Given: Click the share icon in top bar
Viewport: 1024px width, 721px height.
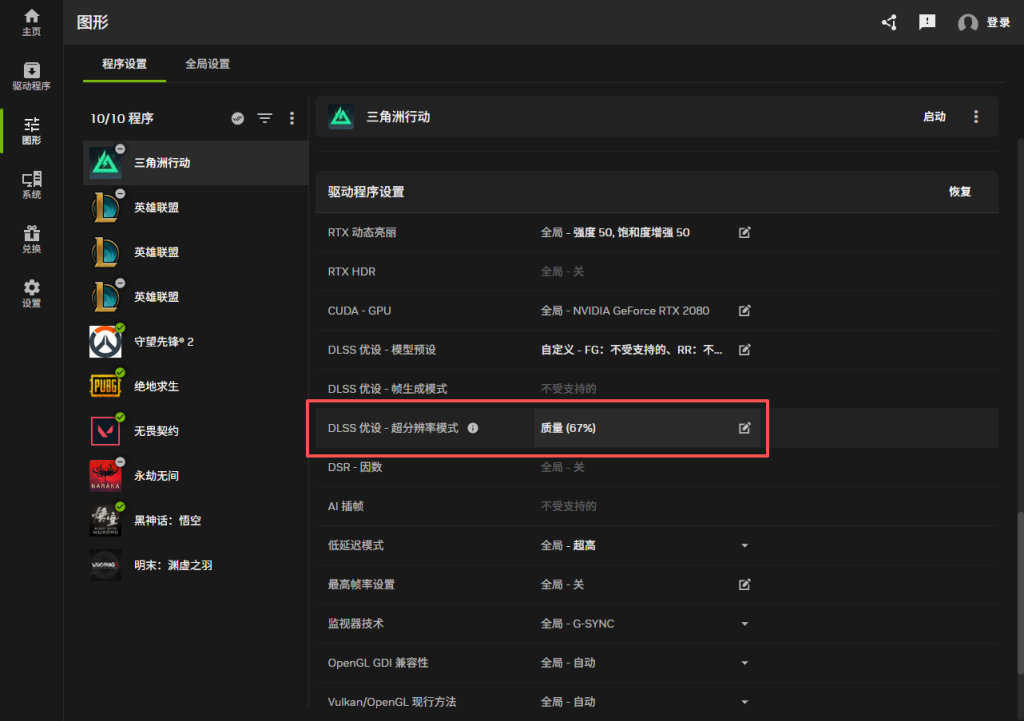Looking at the screenshot, I should point(889,22).
